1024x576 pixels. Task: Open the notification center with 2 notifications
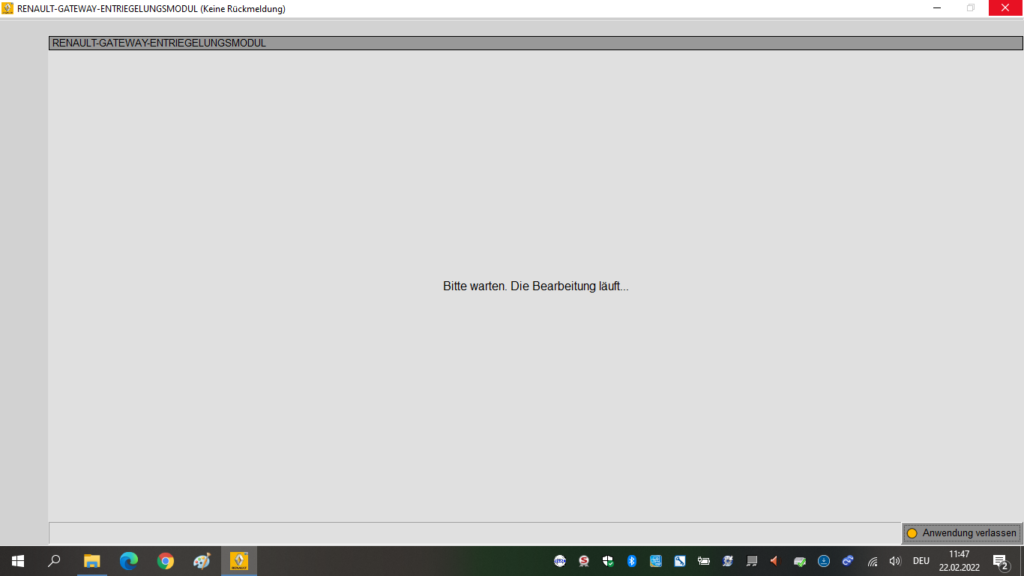[x=1001, y=561]
